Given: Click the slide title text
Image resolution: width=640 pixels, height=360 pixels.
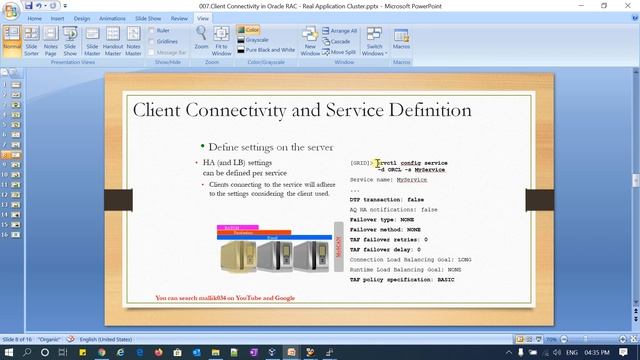Looking at the screenshot, I should click(x=302, y=110).
